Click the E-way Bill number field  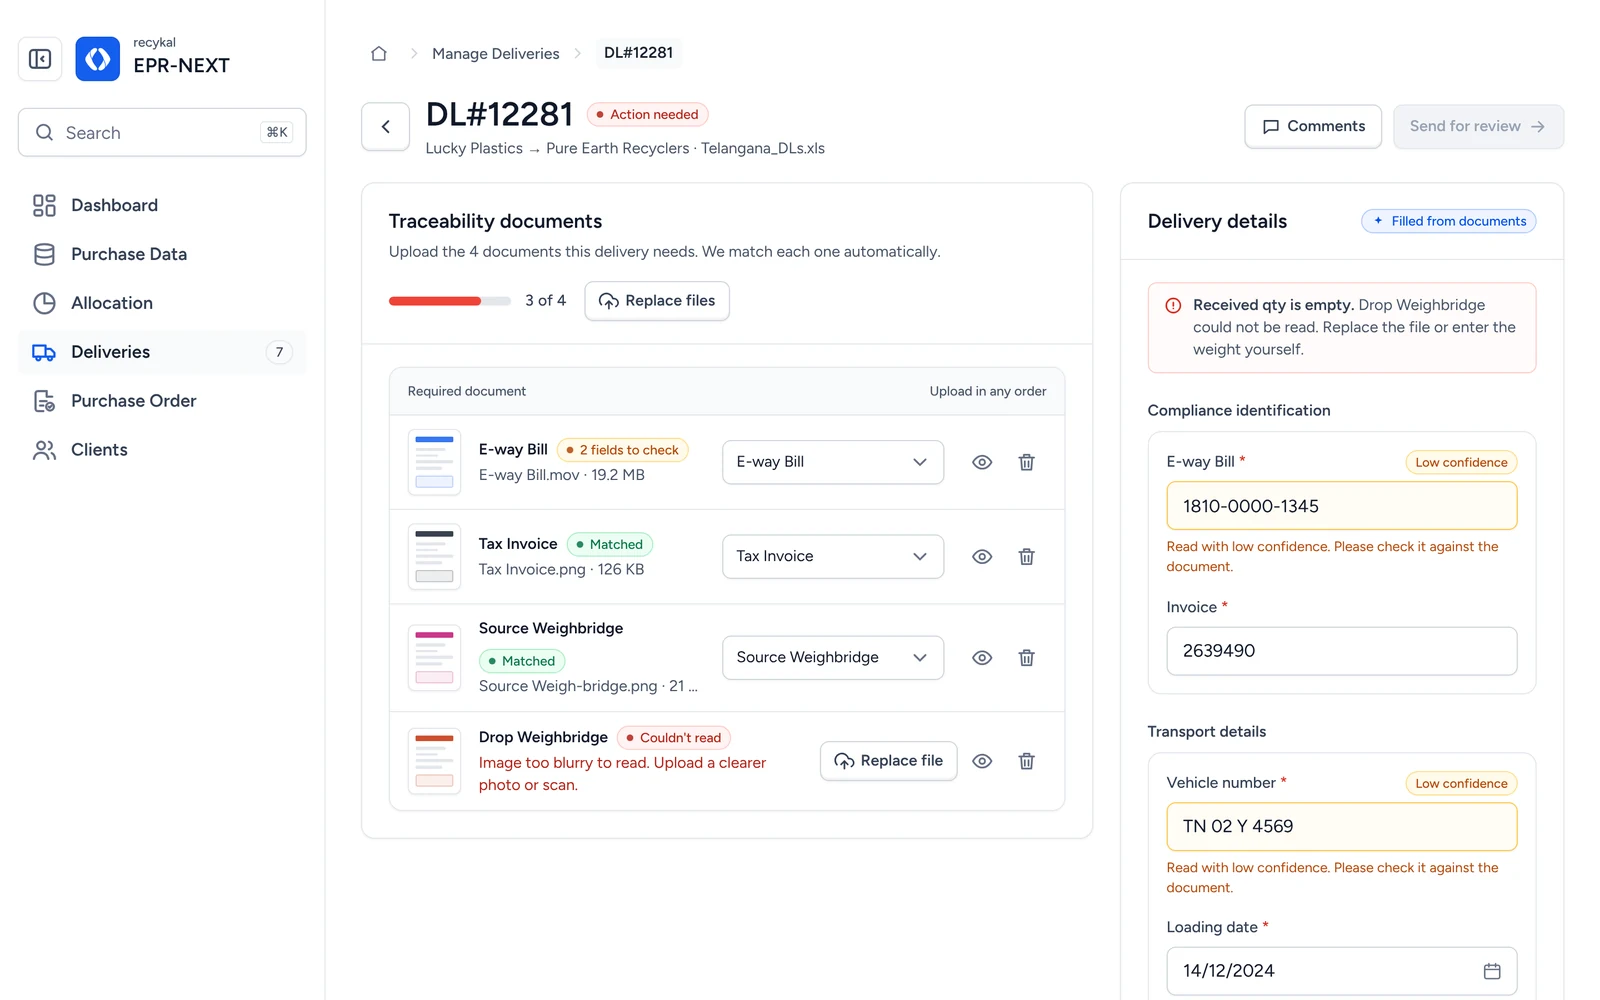point(1342,506)
